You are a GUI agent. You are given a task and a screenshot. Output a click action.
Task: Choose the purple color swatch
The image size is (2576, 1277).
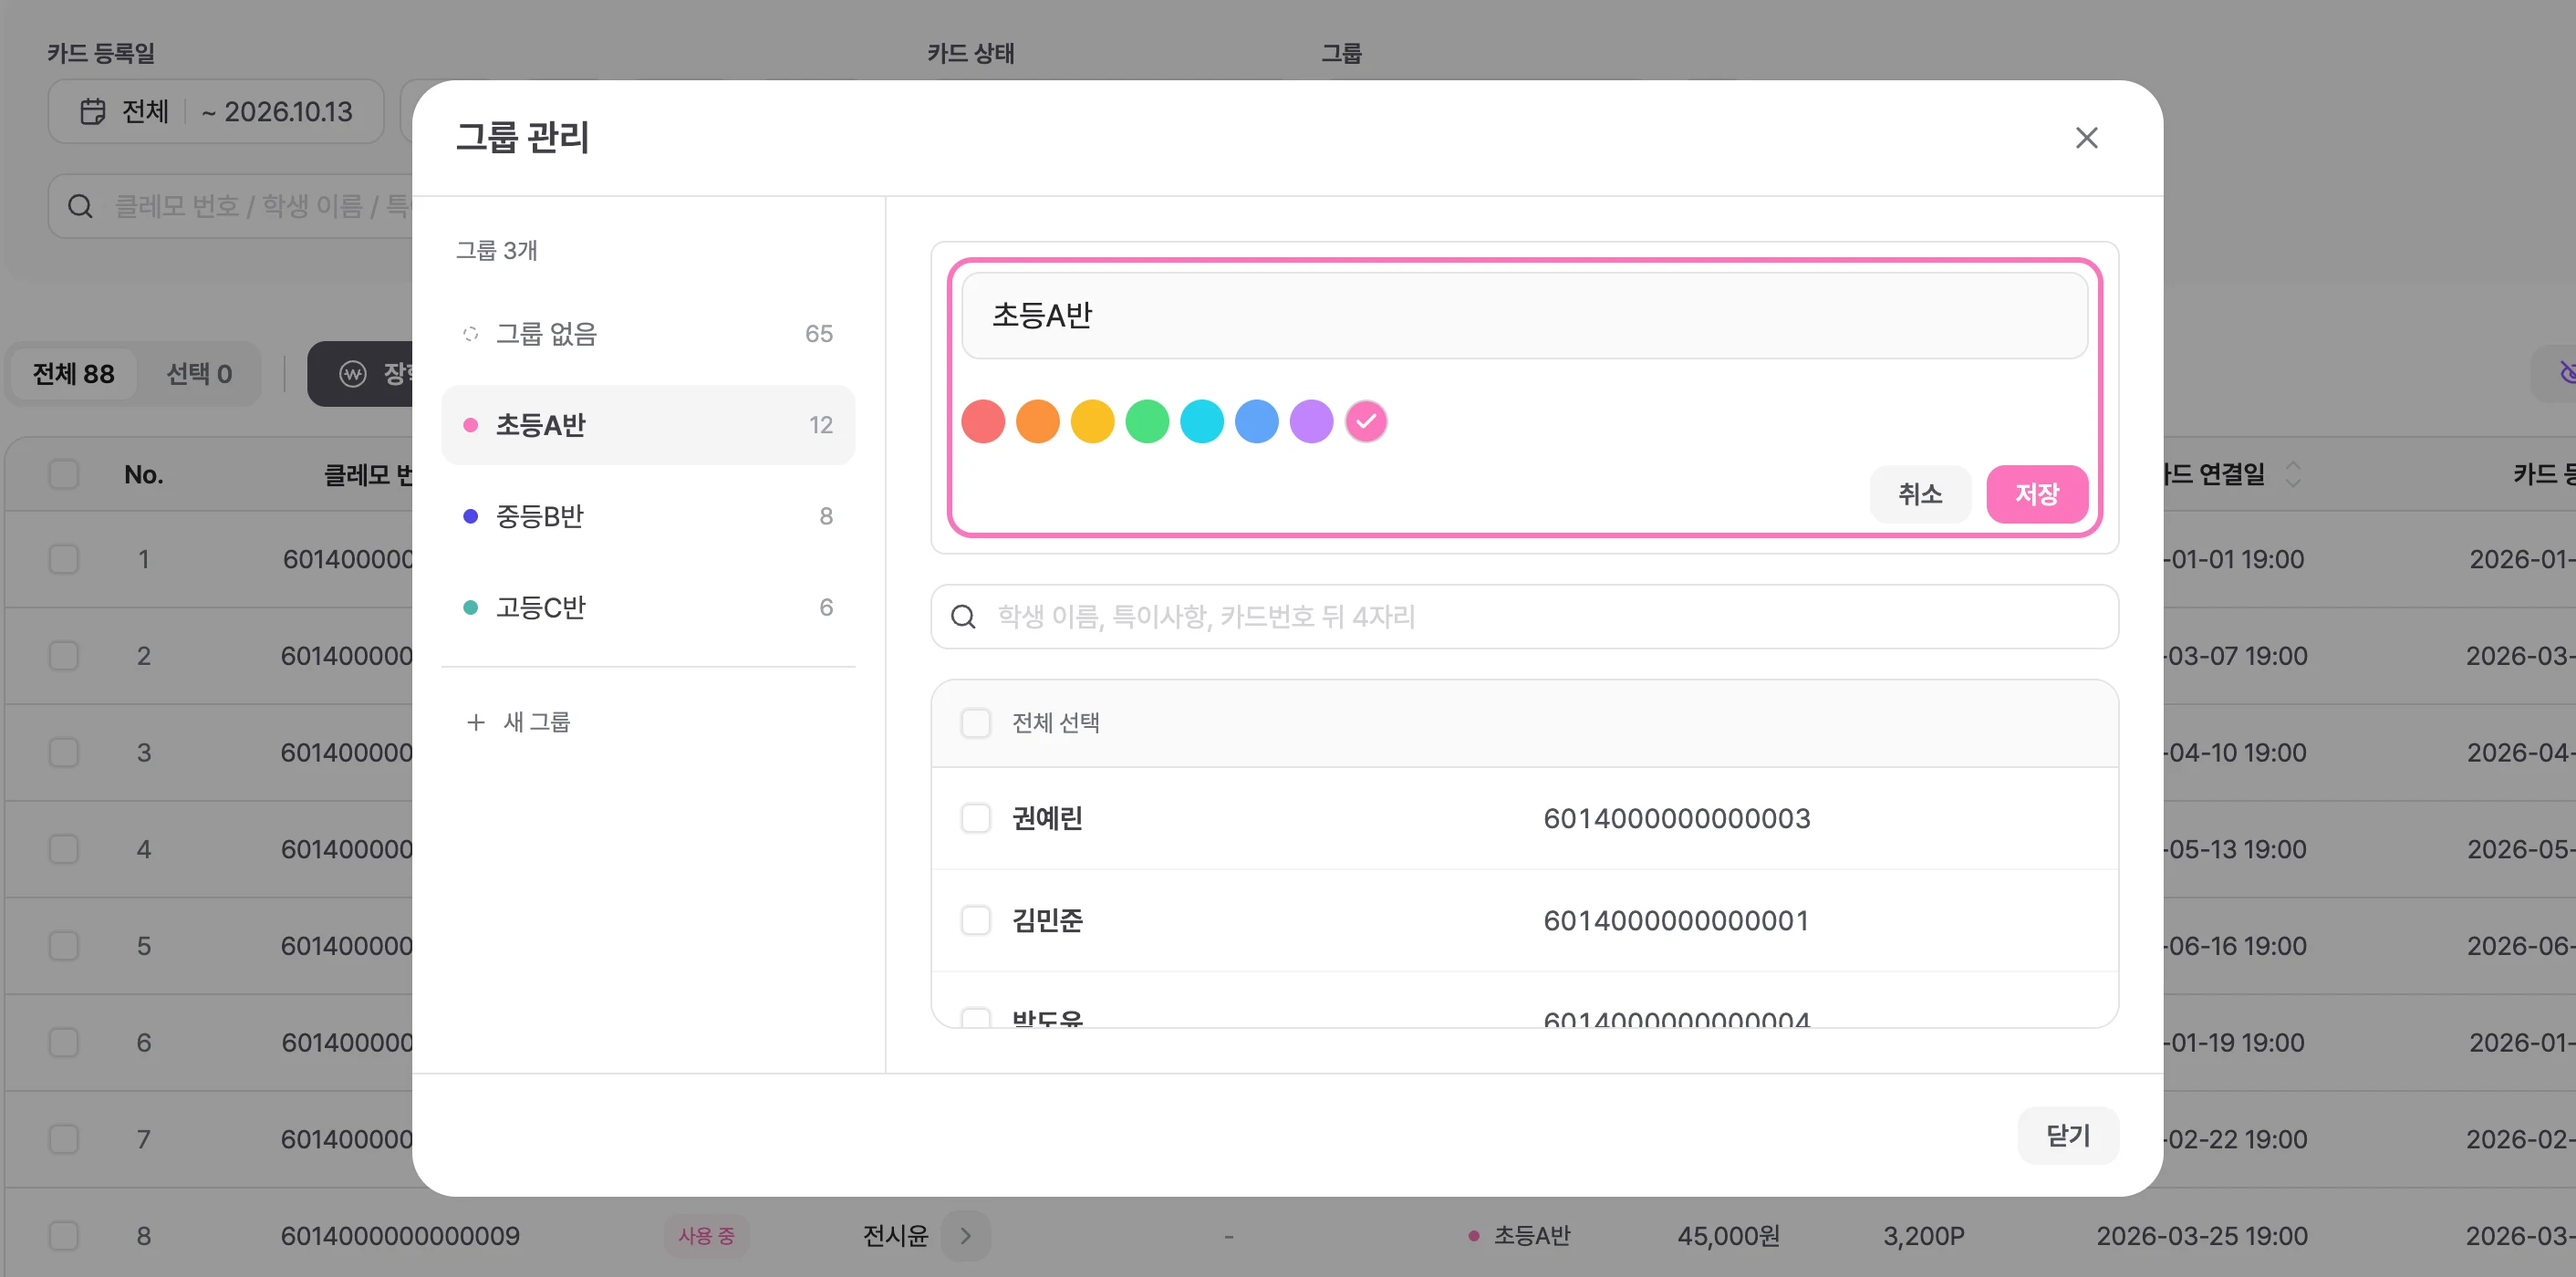coord(1311,421)
